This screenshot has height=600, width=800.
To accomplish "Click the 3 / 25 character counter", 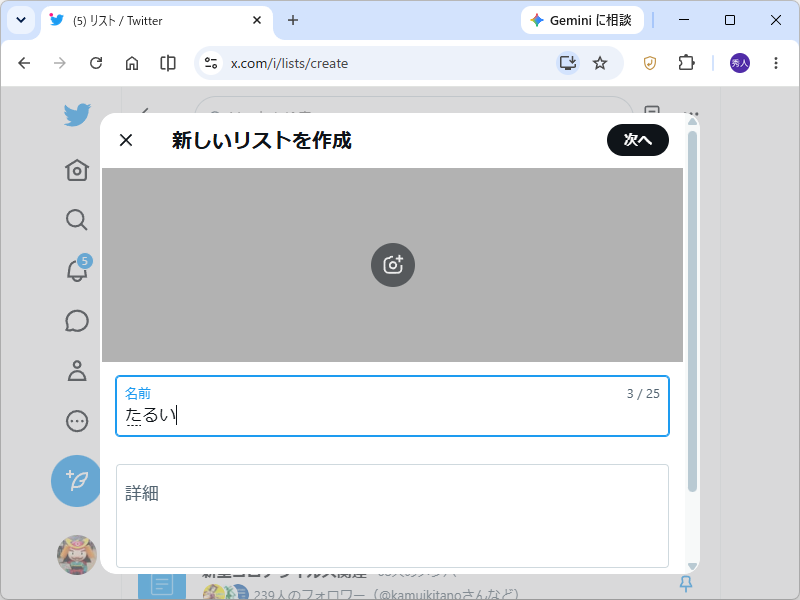I will pos(643,394).
